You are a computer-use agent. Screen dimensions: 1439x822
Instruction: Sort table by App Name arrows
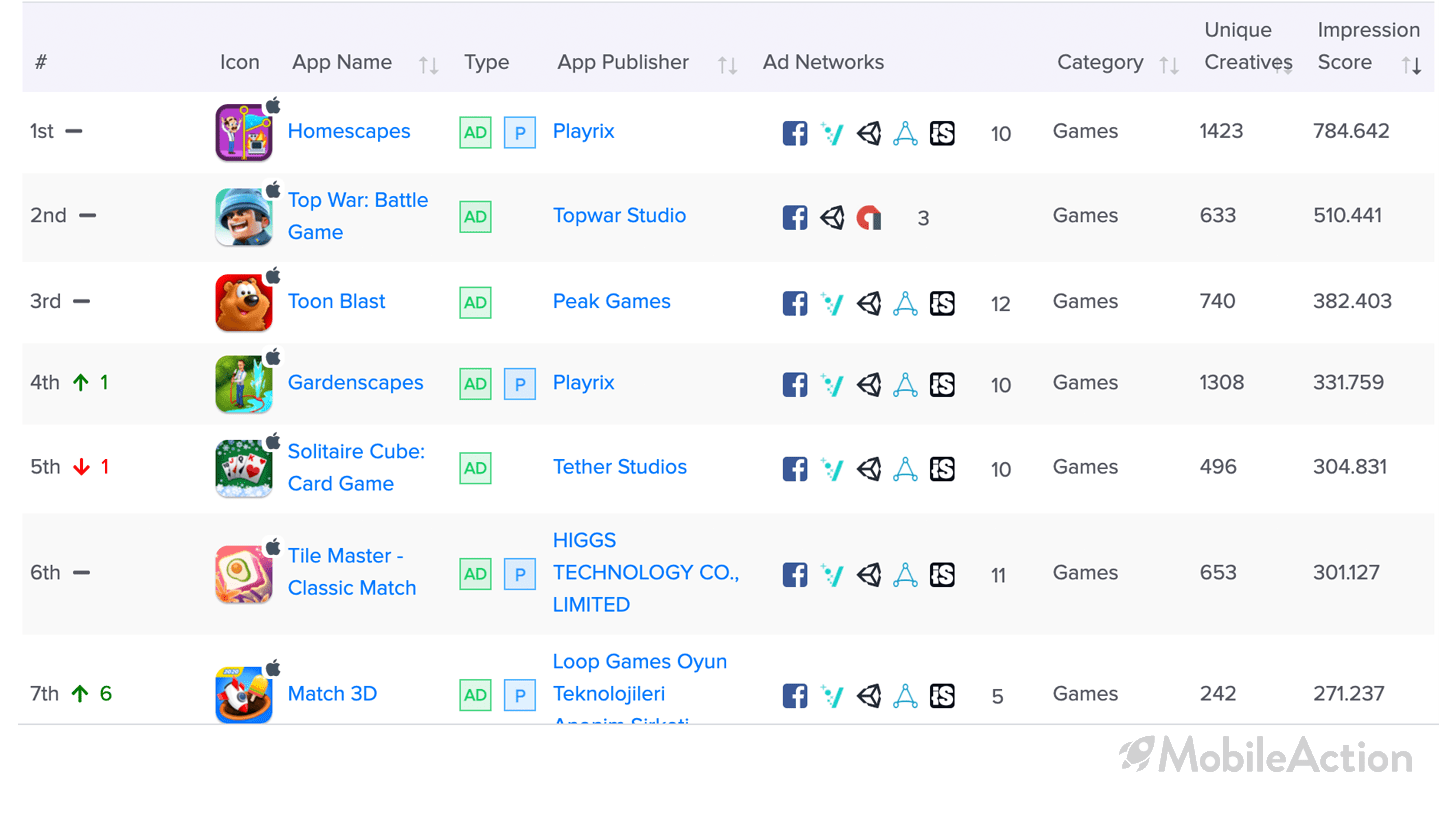click(428, 66)
